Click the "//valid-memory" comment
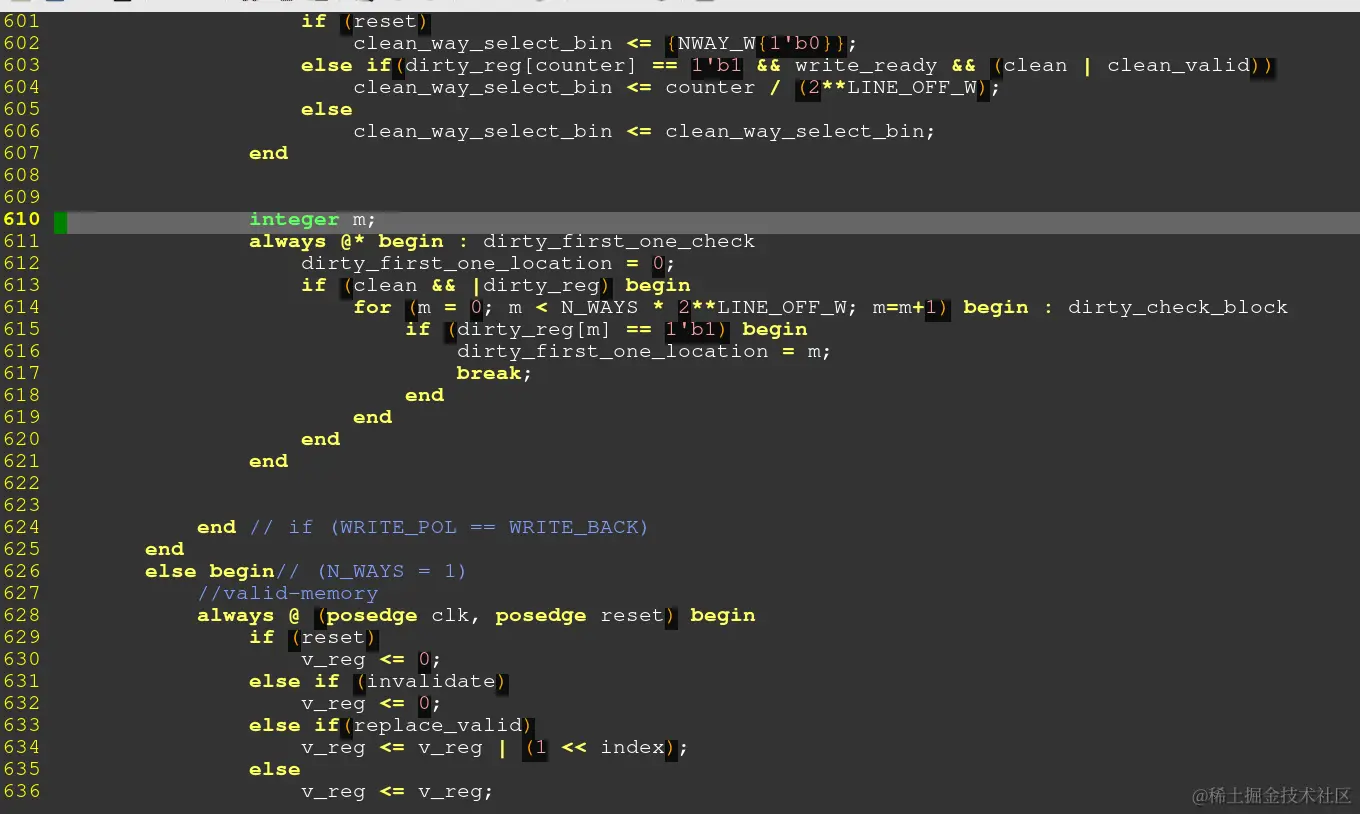 click(288, 594)
